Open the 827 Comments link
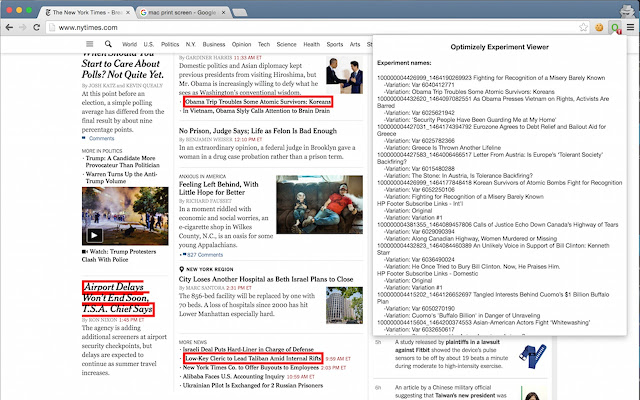Image resolution: width=640 pixels, height=400 pixels. (x=205, y=255)
